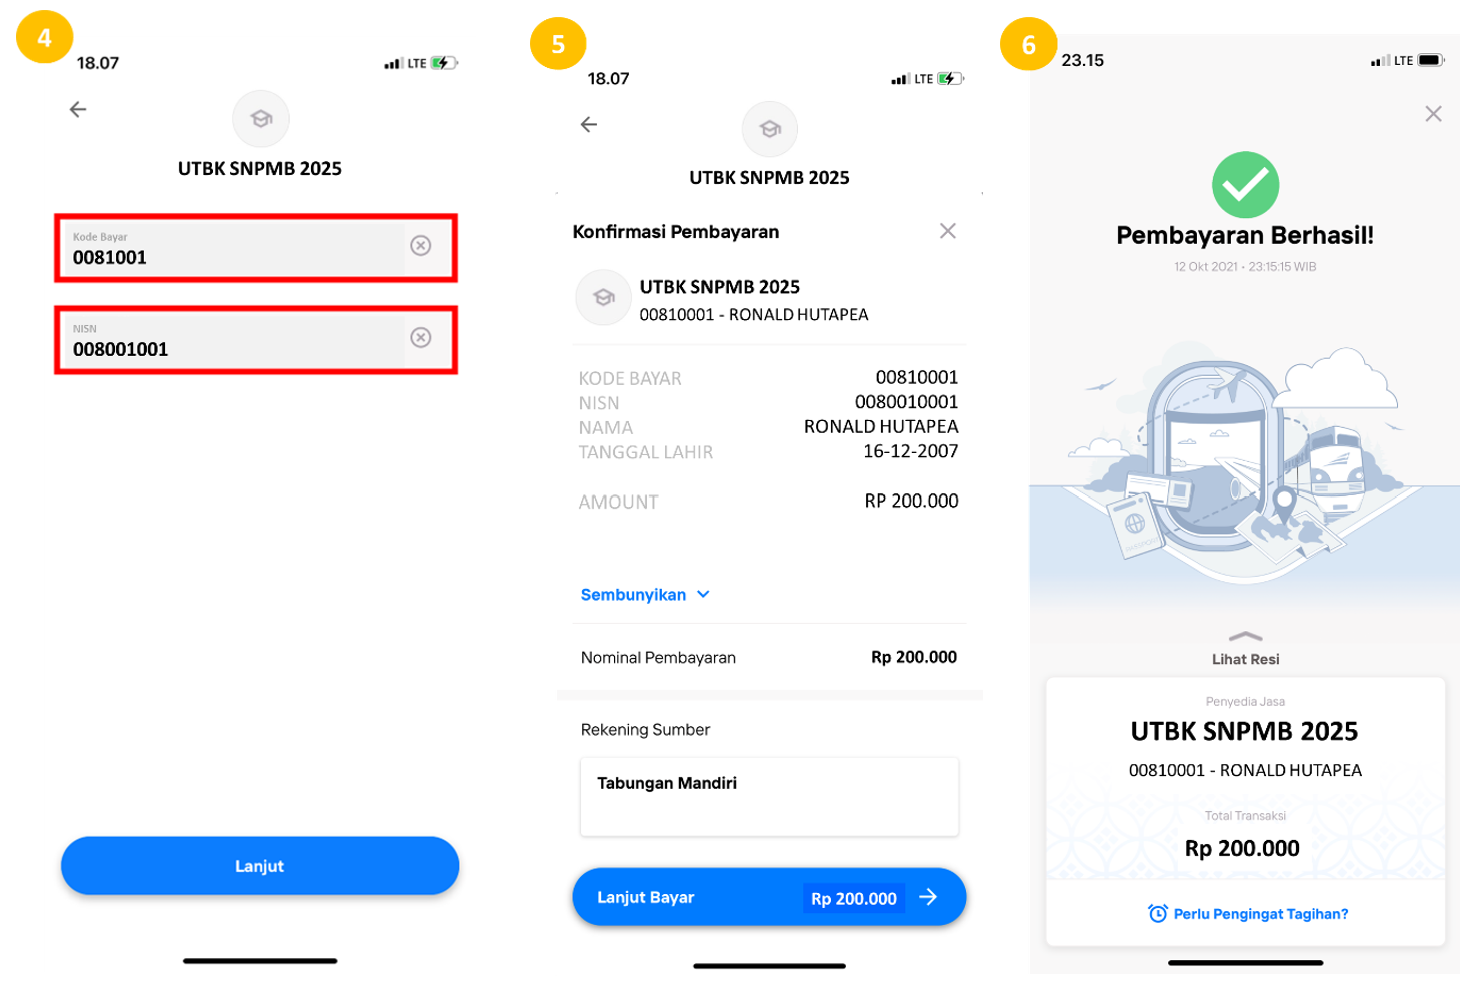
Task: Clear the Kode Bayar field
Action: (421, 245)
